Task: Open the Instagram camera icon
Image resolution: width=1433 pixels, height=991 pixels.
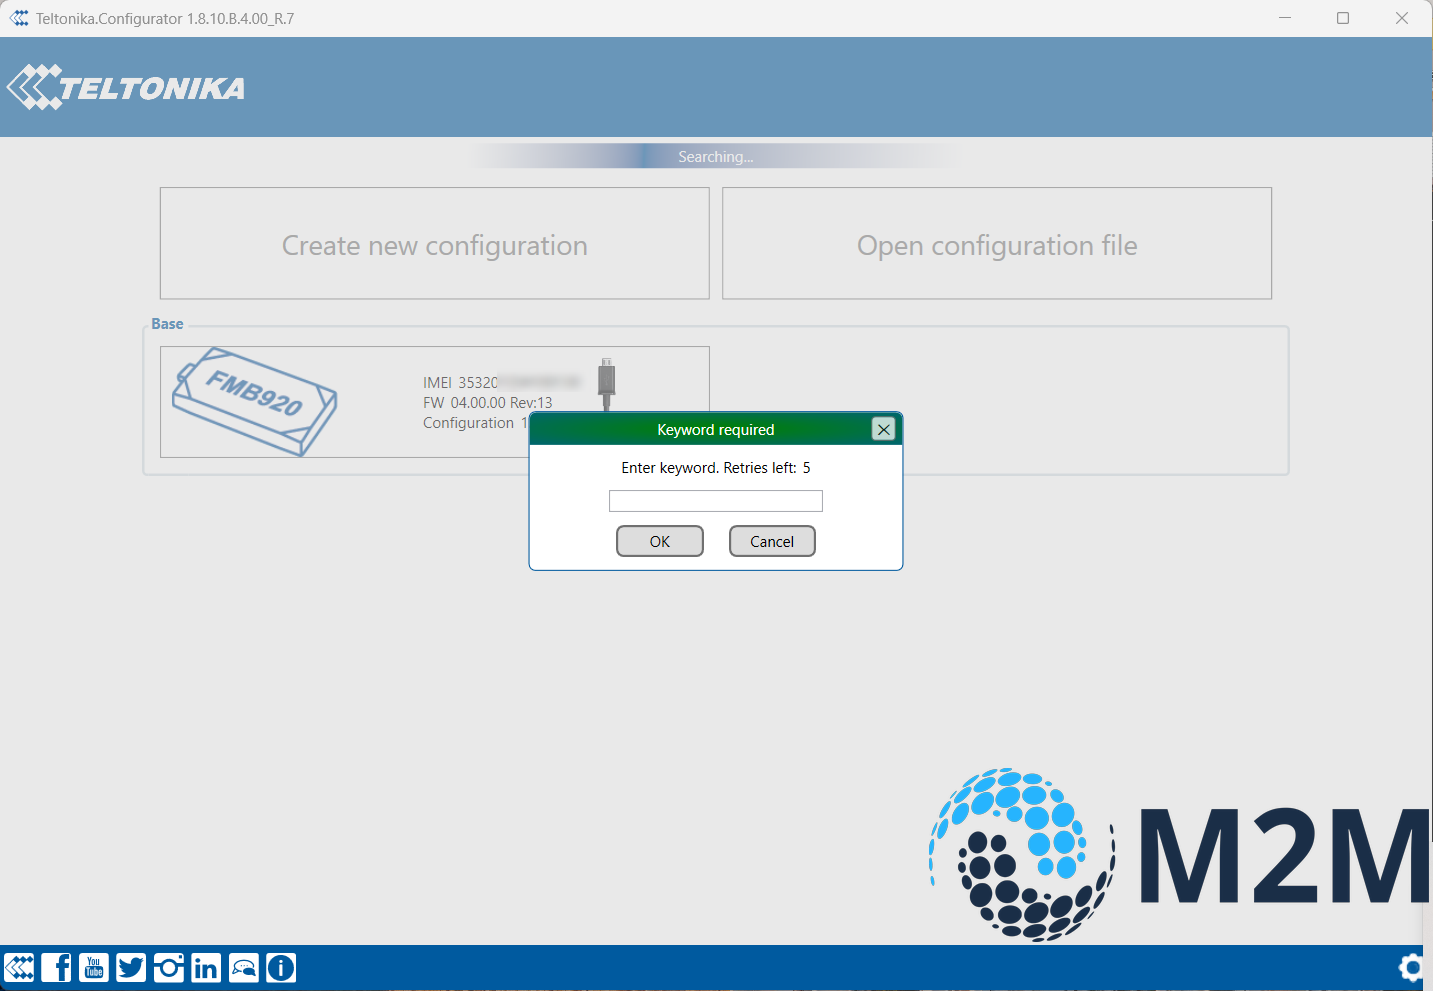Action: pyautogui.click(x=169, y=967)
